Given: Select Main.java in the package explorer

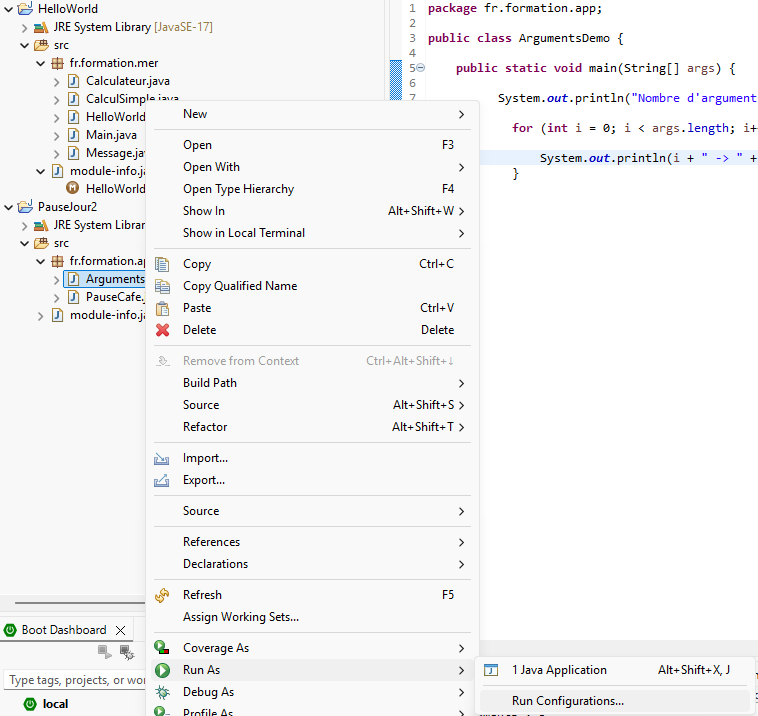Looking at the screenshot, I should tap(111, 135).
